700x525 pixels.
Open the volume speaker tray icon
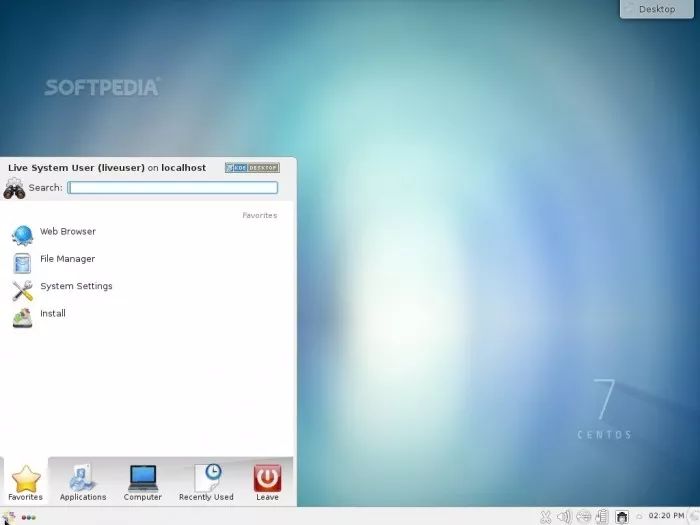coord(564,517)
